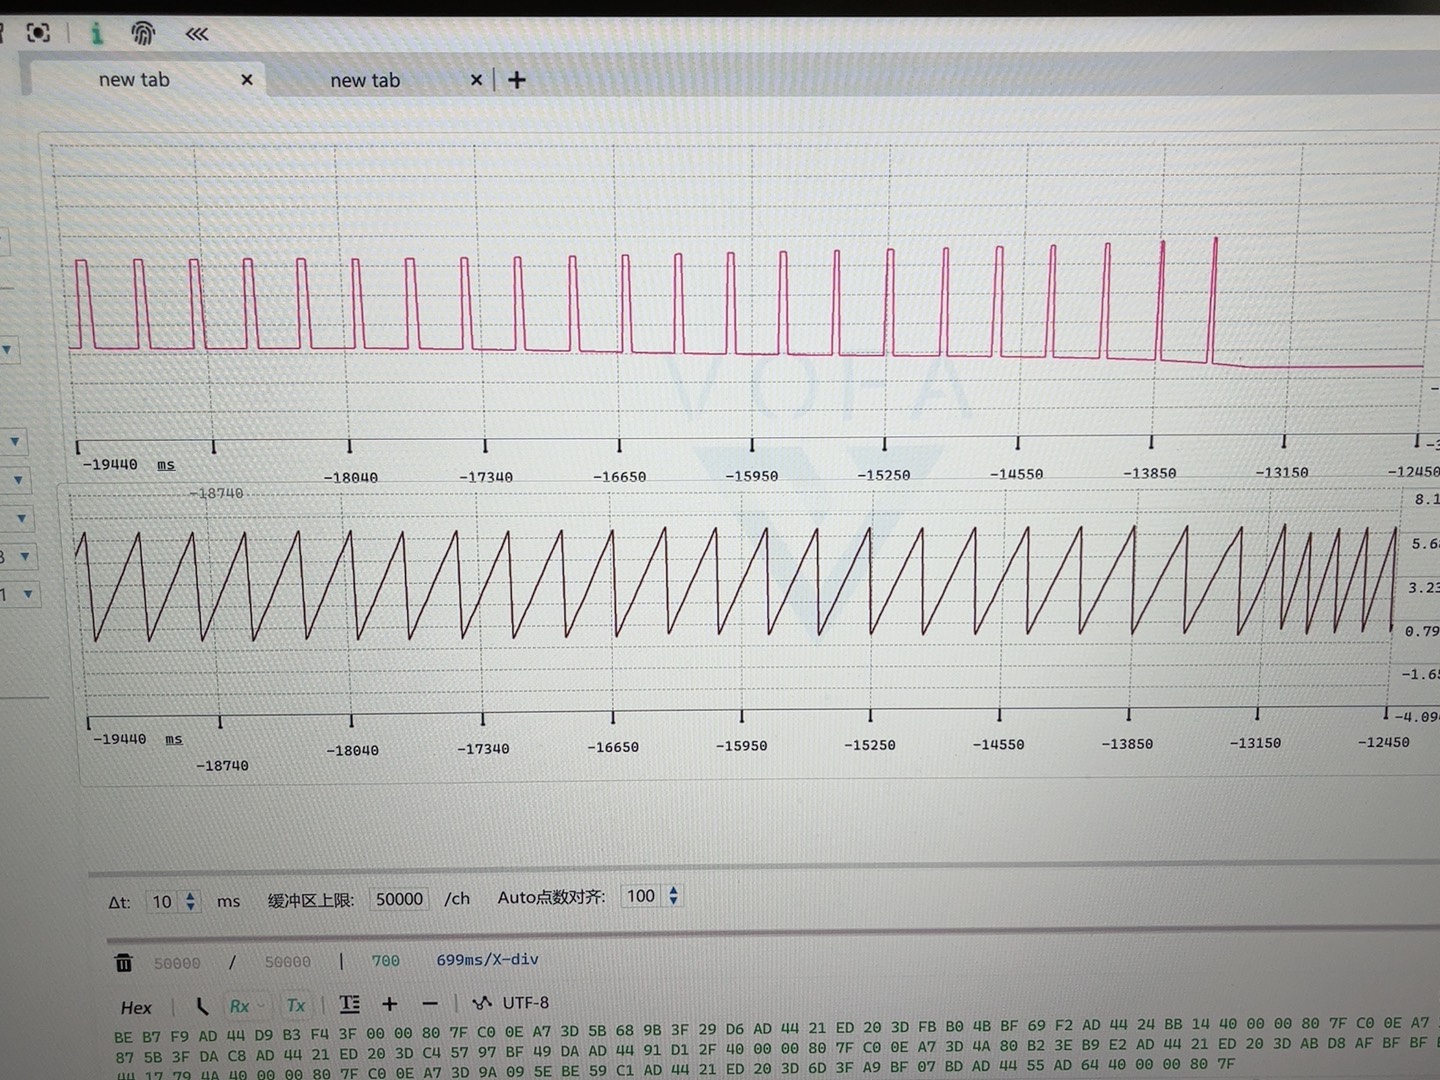This screenshot has width=1440, height=1080.
Task: Click the hook icon next to Hex
Action: (202, 1006)
